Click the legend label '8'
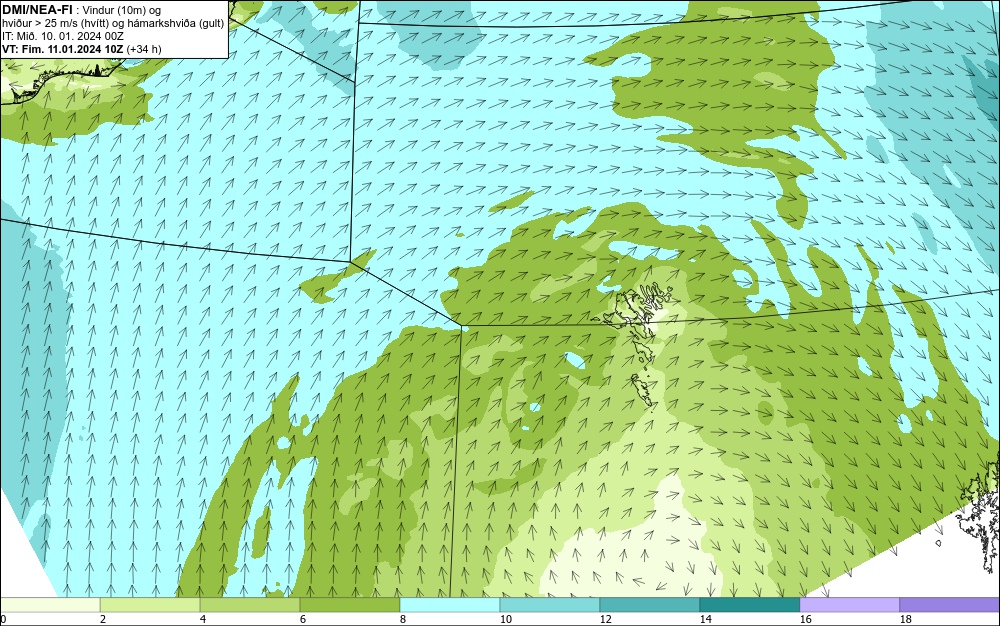Viewport: 1000px width, 626px height. click(402, 619)
